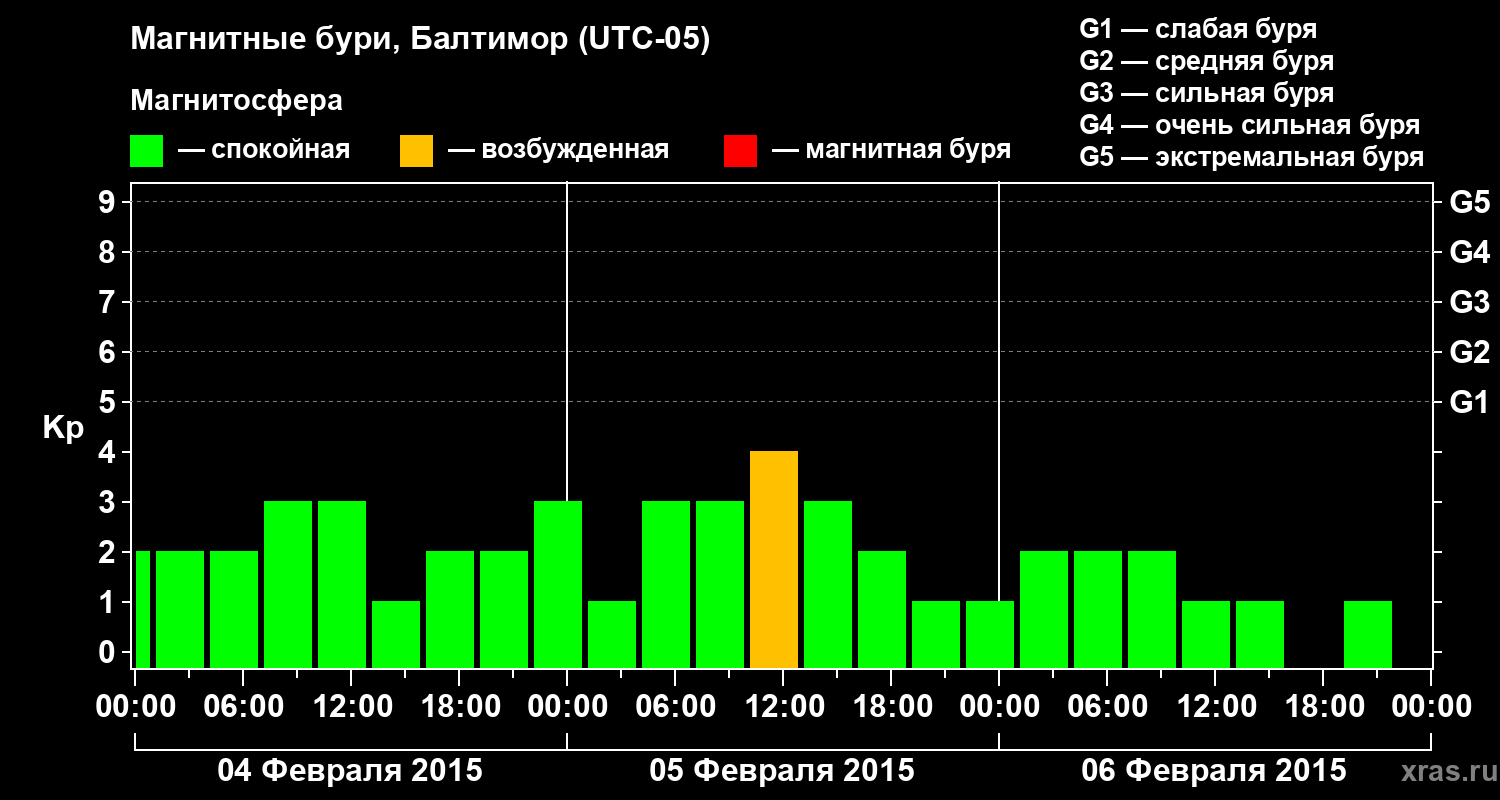Image resolution: width=1500 pixels, height=800 pixels.
Task: Click the chart title 'Магнитные бури, Балтимор (UTC-05)'
Action: click(x=420, y=41)
